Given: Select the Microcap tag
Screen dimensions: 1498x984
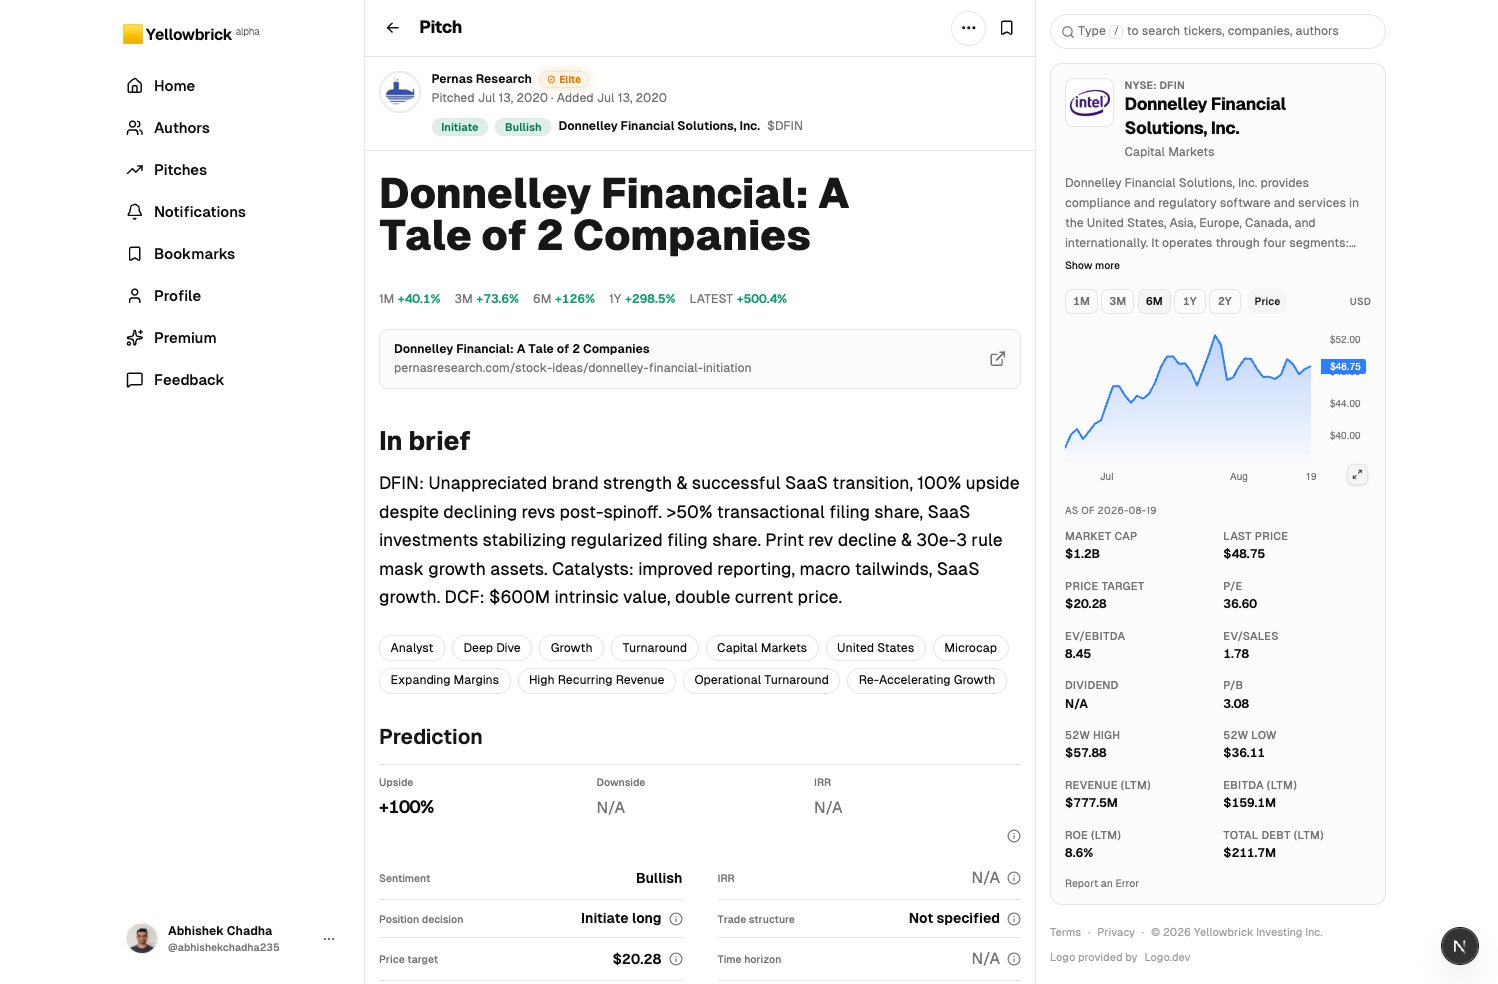Looking at the screenshot, I should pos(971,648).
